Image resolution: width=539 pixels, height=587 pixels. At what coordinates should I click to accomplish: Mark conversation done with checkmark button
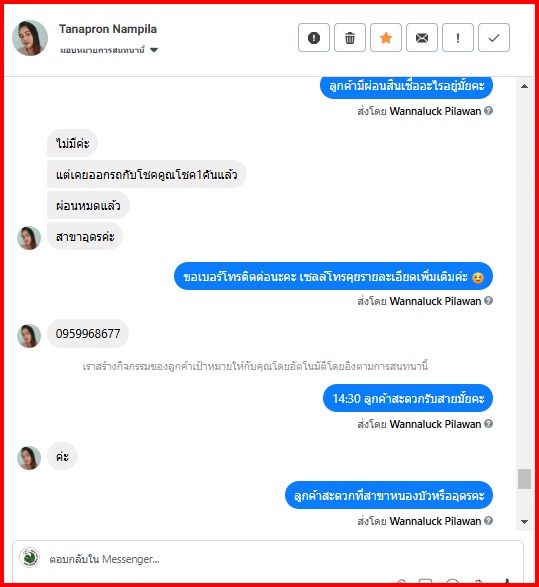(494, 37)
